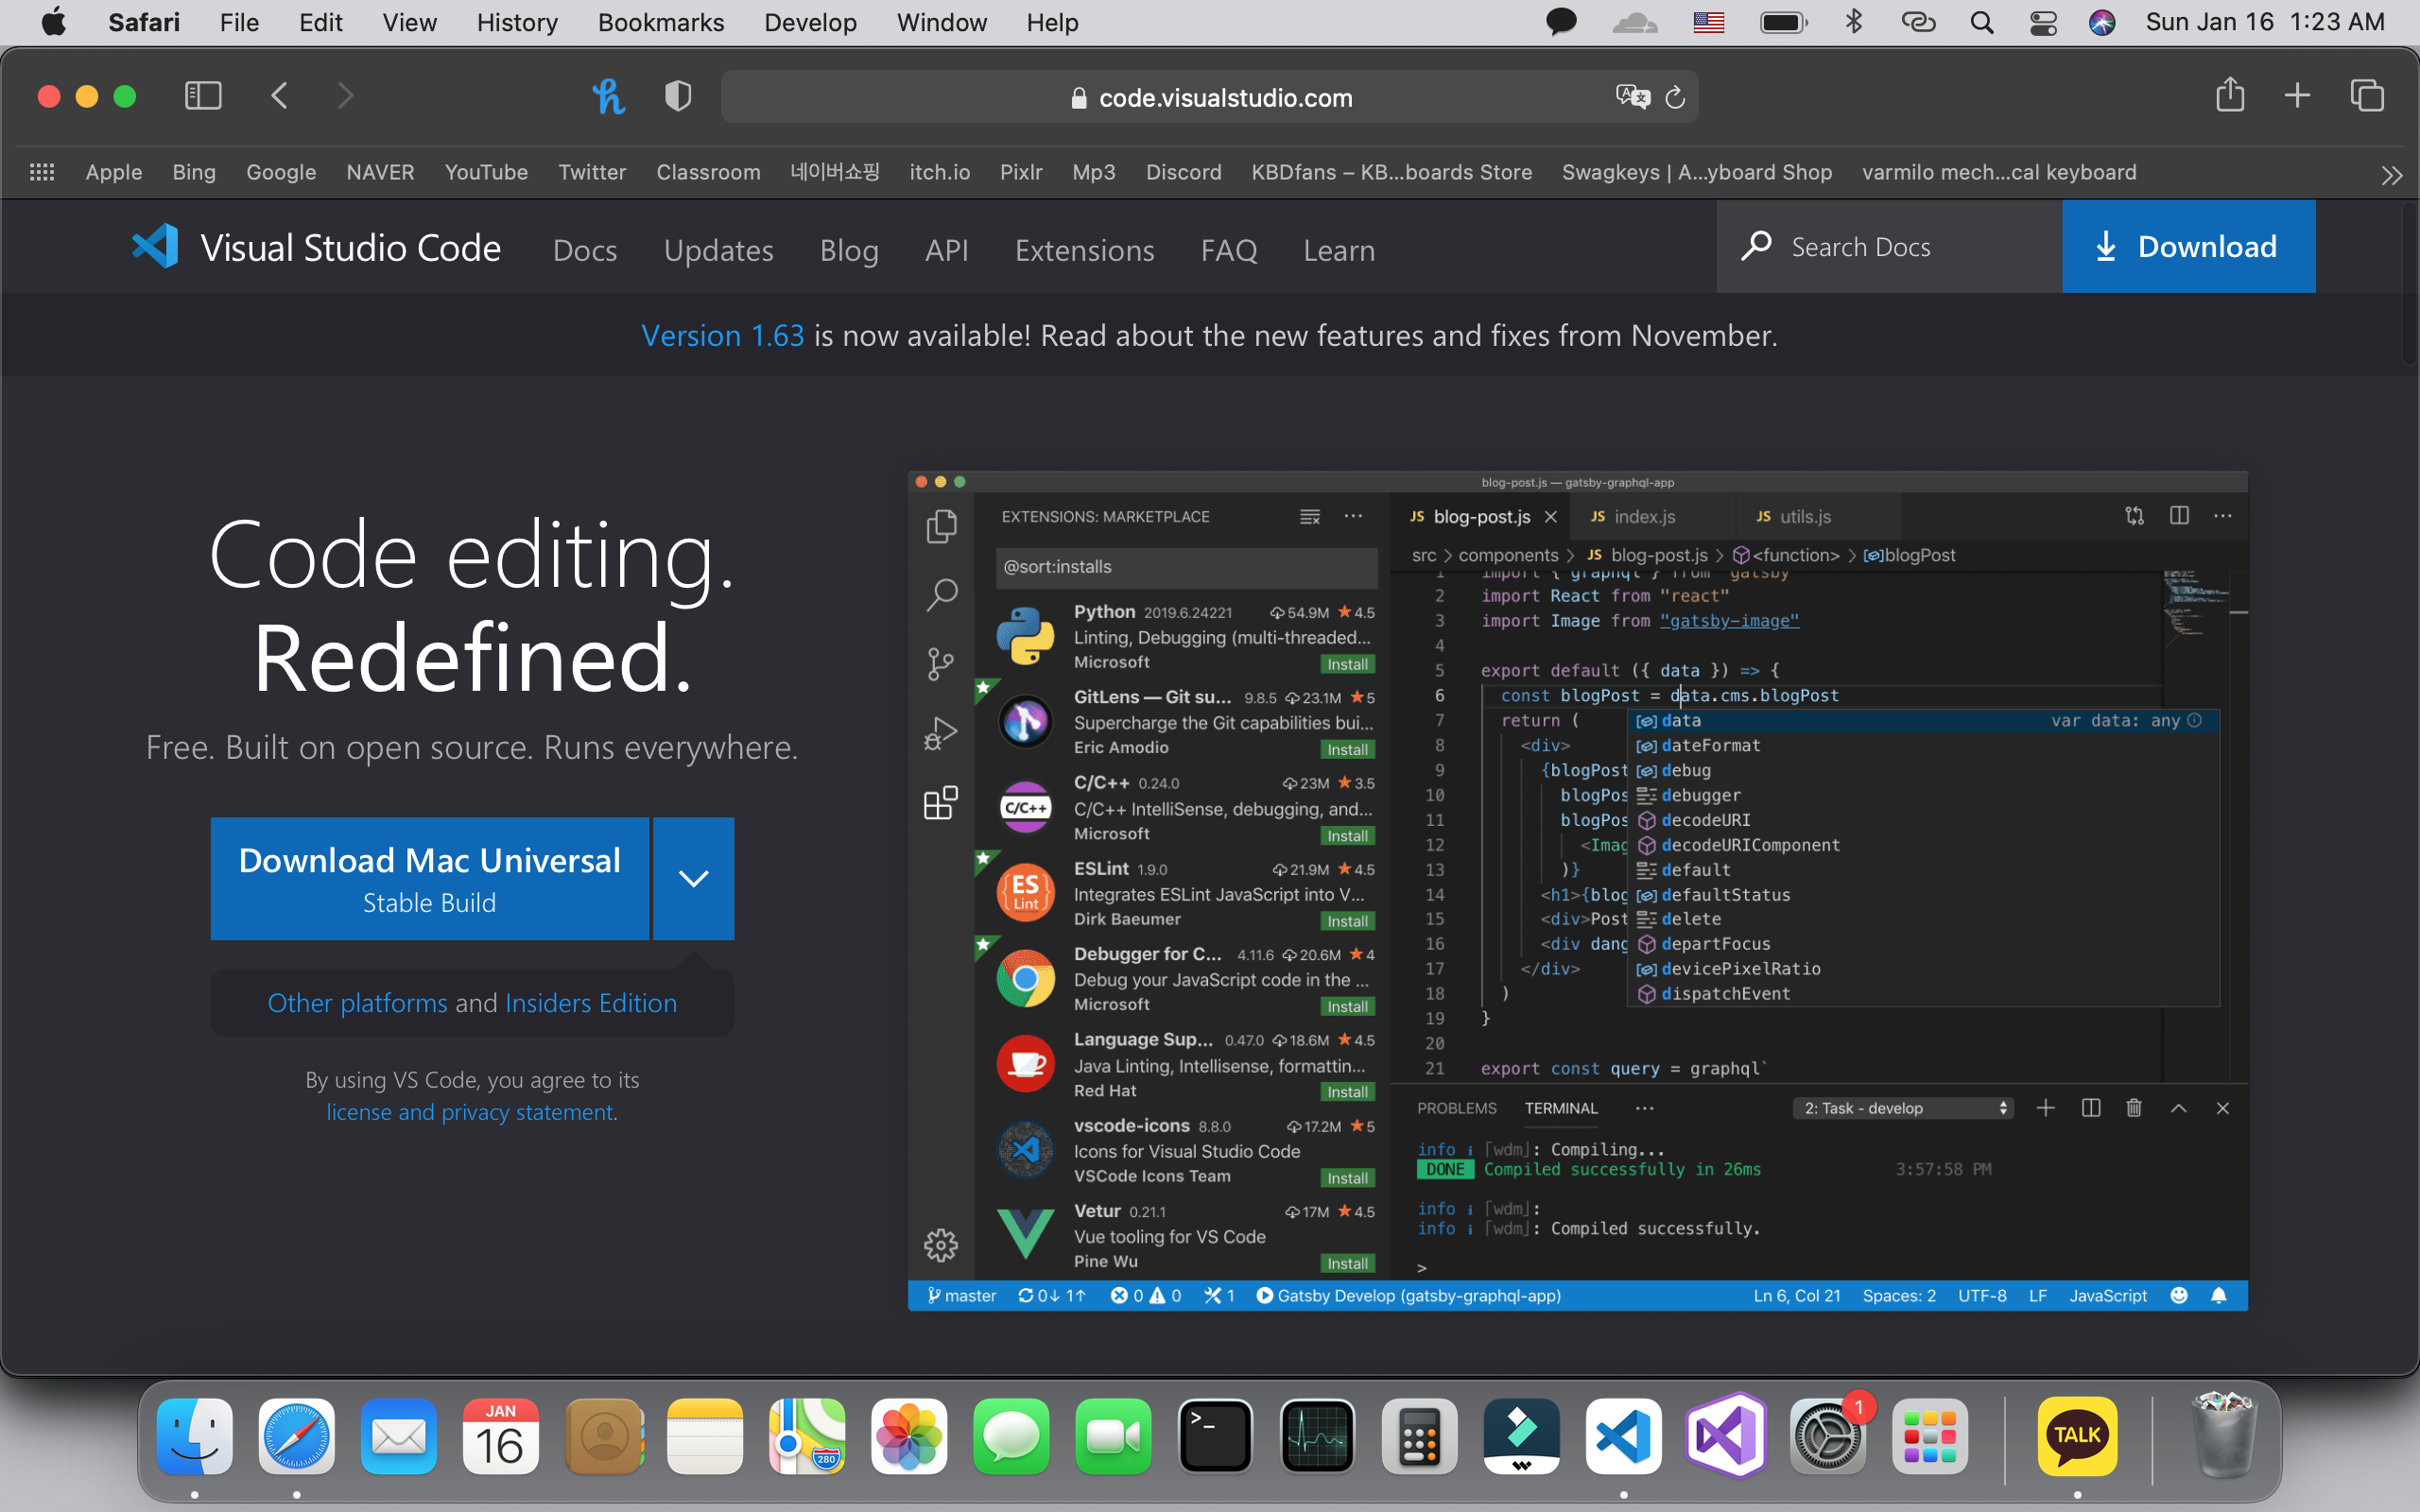Open KakaoTalk from the Dock
2420x1512 pixels.
tap(2078, 1437)
